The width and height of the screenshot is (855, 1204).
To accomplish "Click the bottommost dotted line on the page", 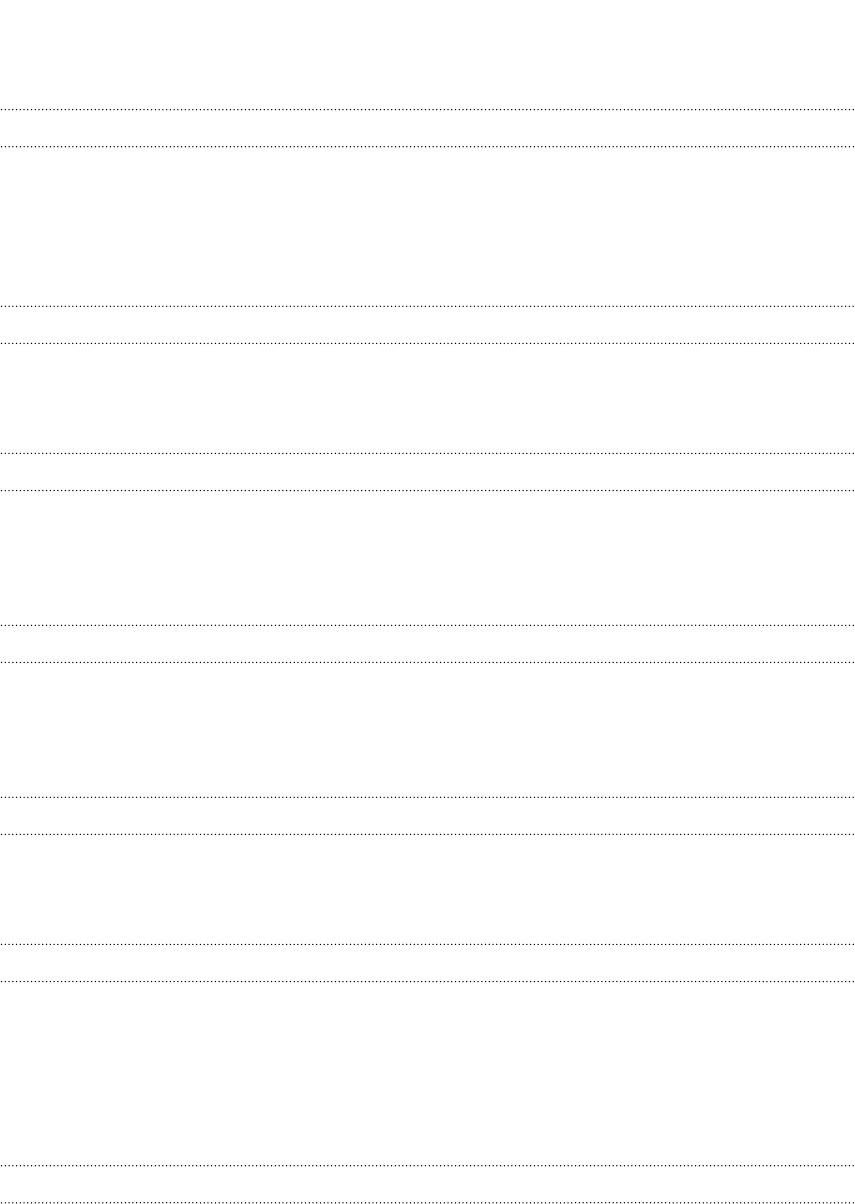I will (427, 1201).
